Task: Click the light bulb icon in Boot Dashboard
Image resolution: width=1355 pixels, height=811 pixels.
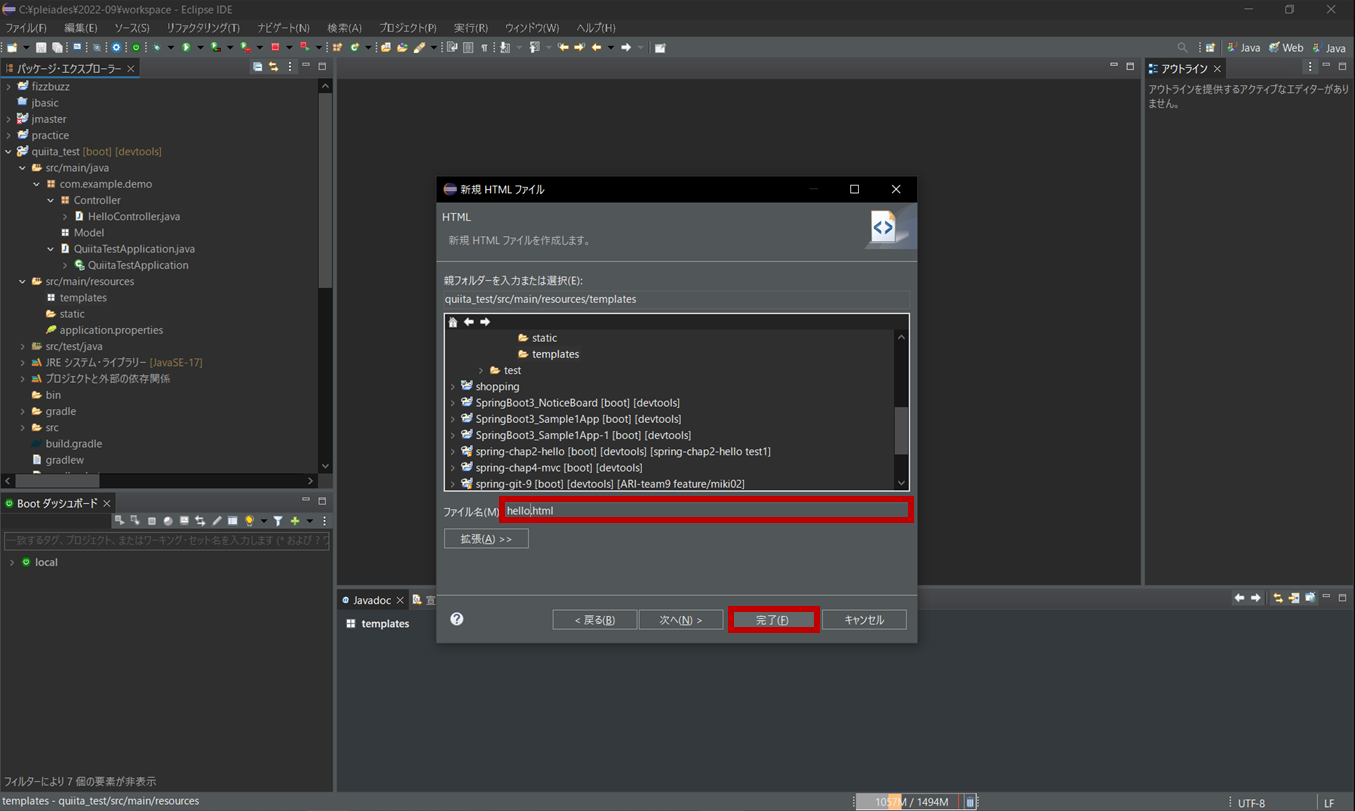Action: coord(249,521)
